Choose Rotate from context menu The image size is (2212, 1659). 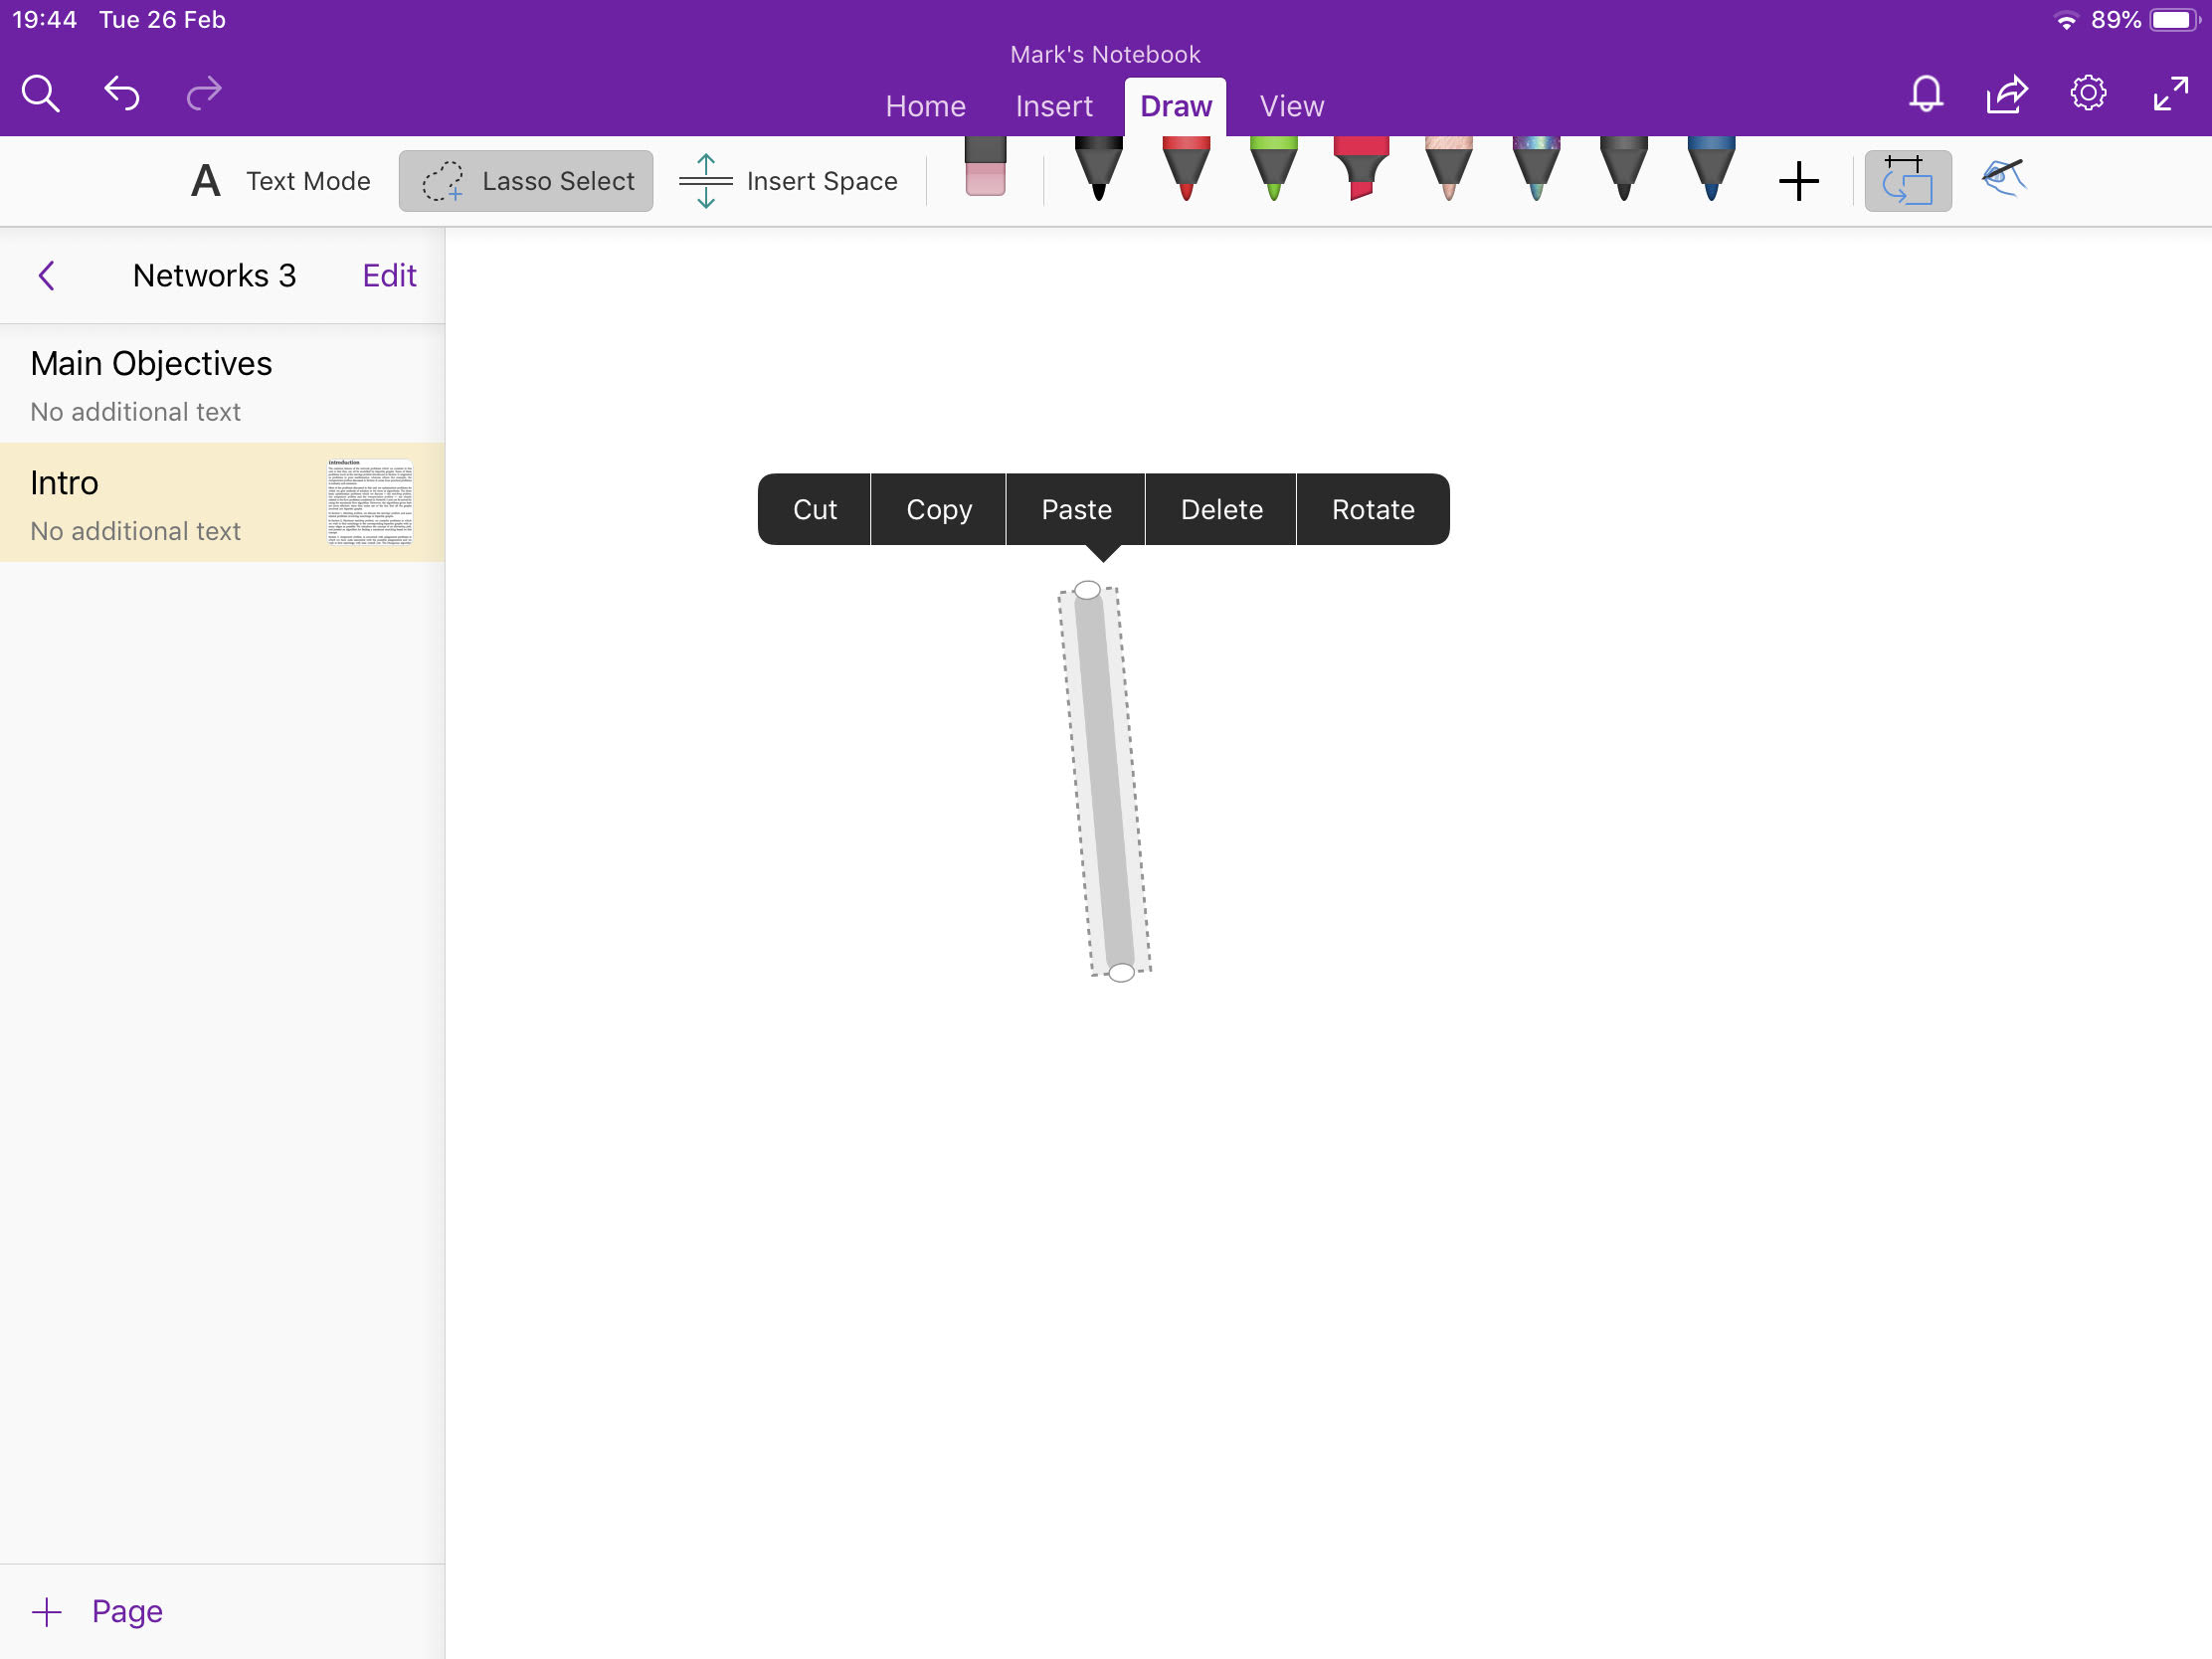1373,509
